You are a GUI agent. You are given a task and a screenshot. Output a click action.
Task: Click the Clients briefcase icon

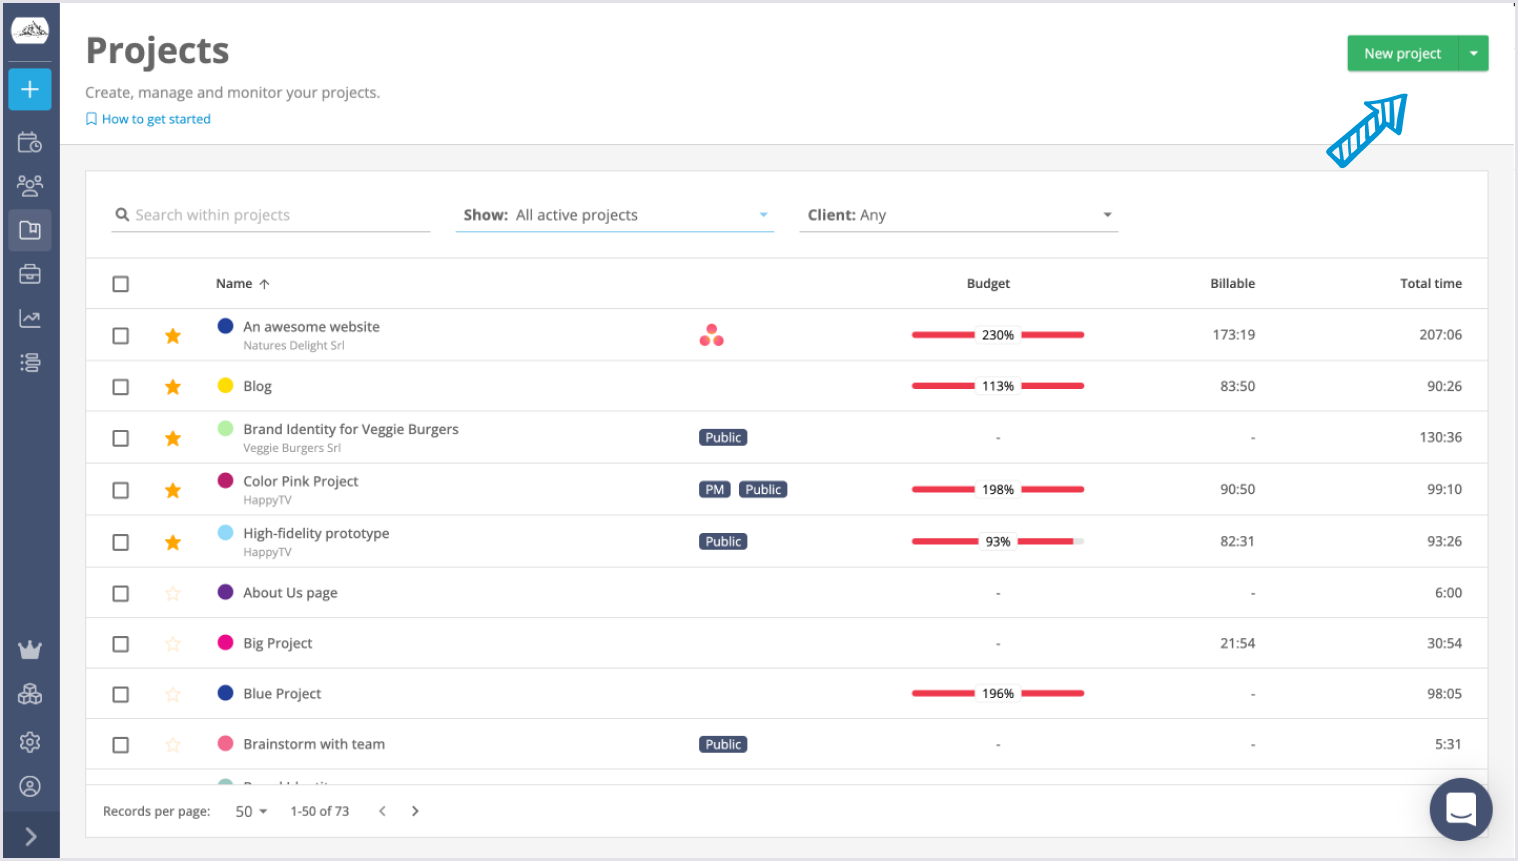tap(30, 273)
